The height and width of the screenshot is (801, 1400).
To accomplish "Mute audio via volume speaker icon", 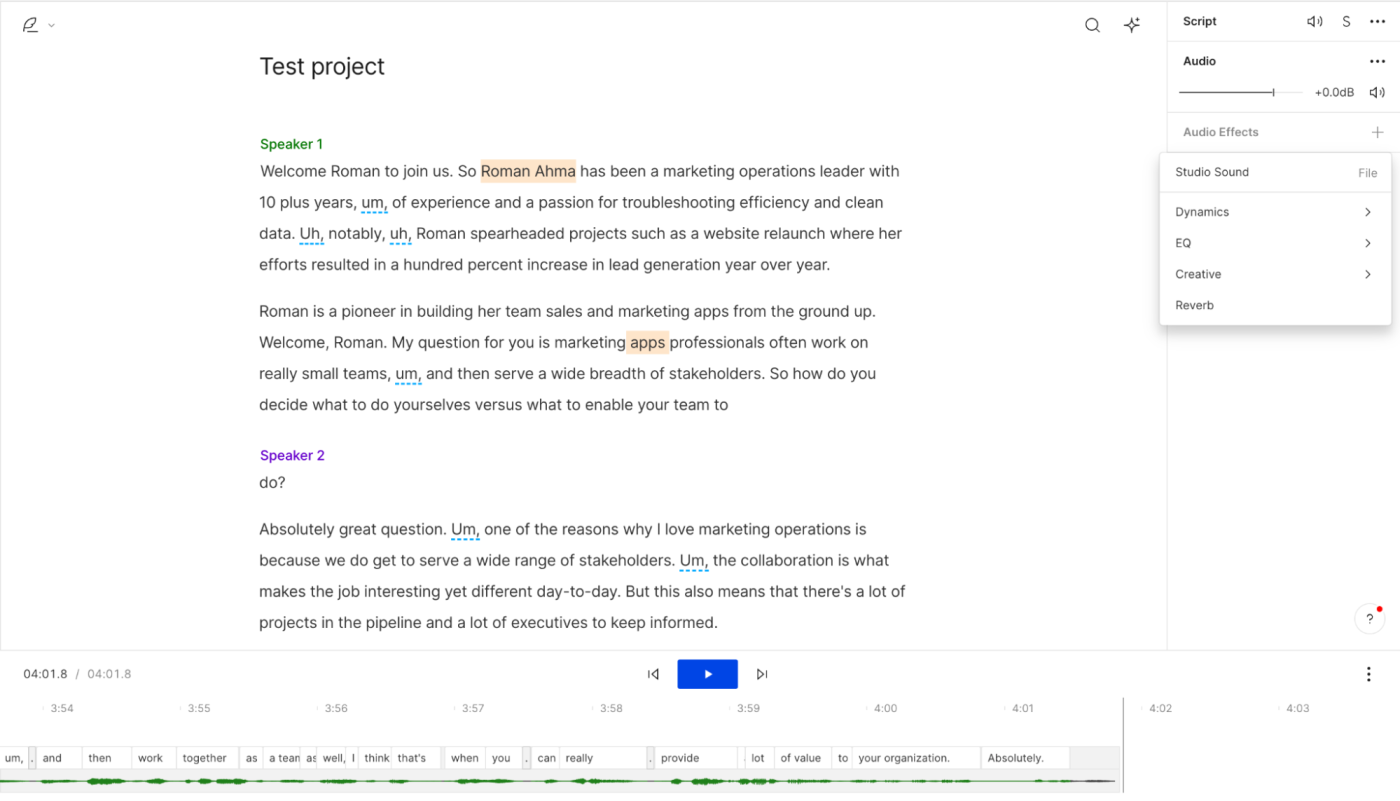I will pos(1377,92).
